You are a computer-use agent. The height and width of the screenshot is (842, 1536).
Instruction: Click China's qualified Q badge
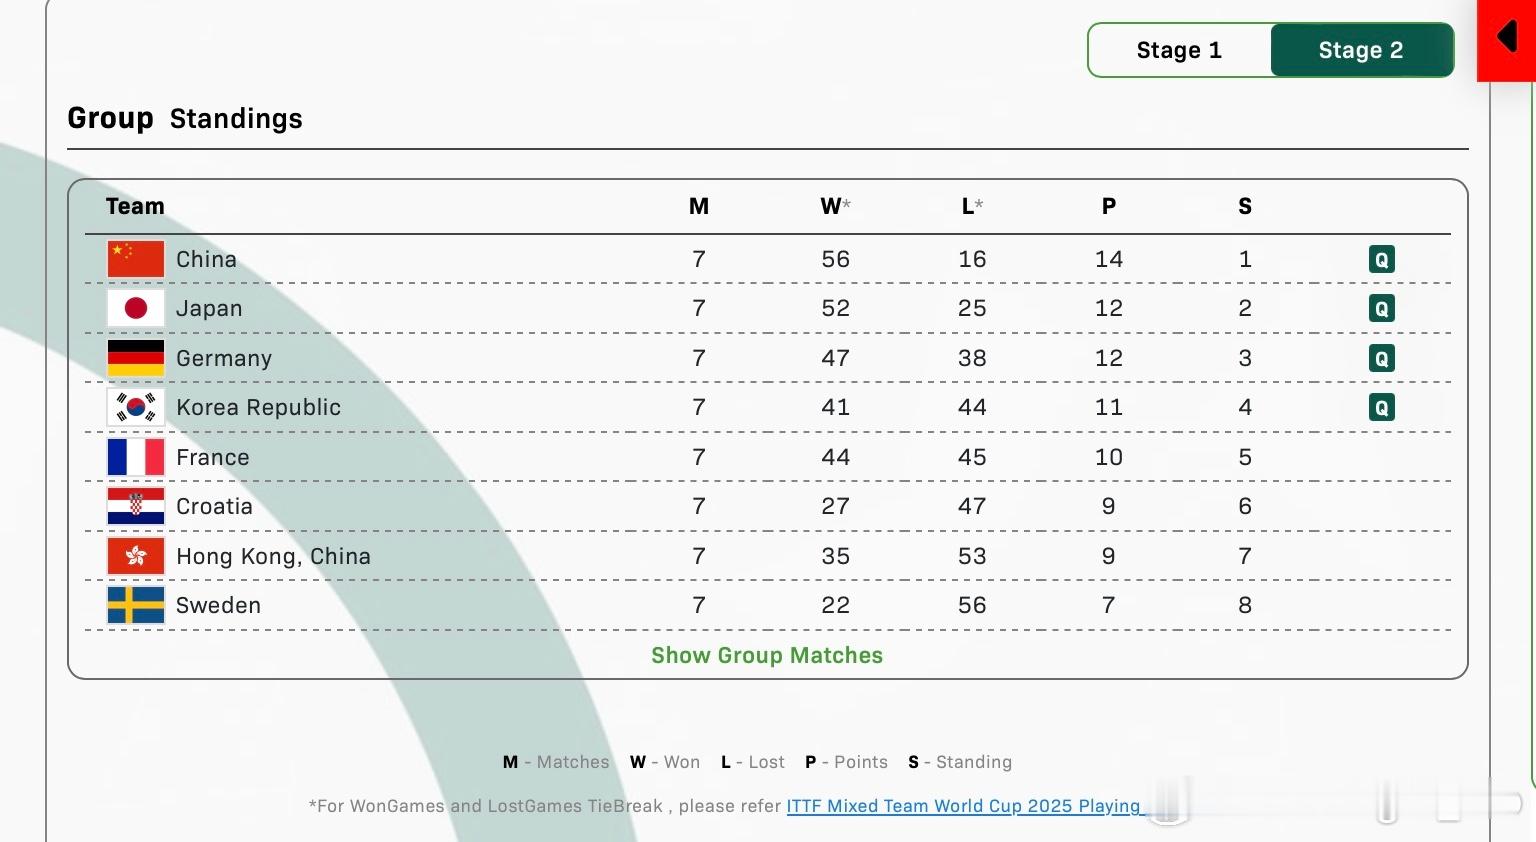(1381, 260)
